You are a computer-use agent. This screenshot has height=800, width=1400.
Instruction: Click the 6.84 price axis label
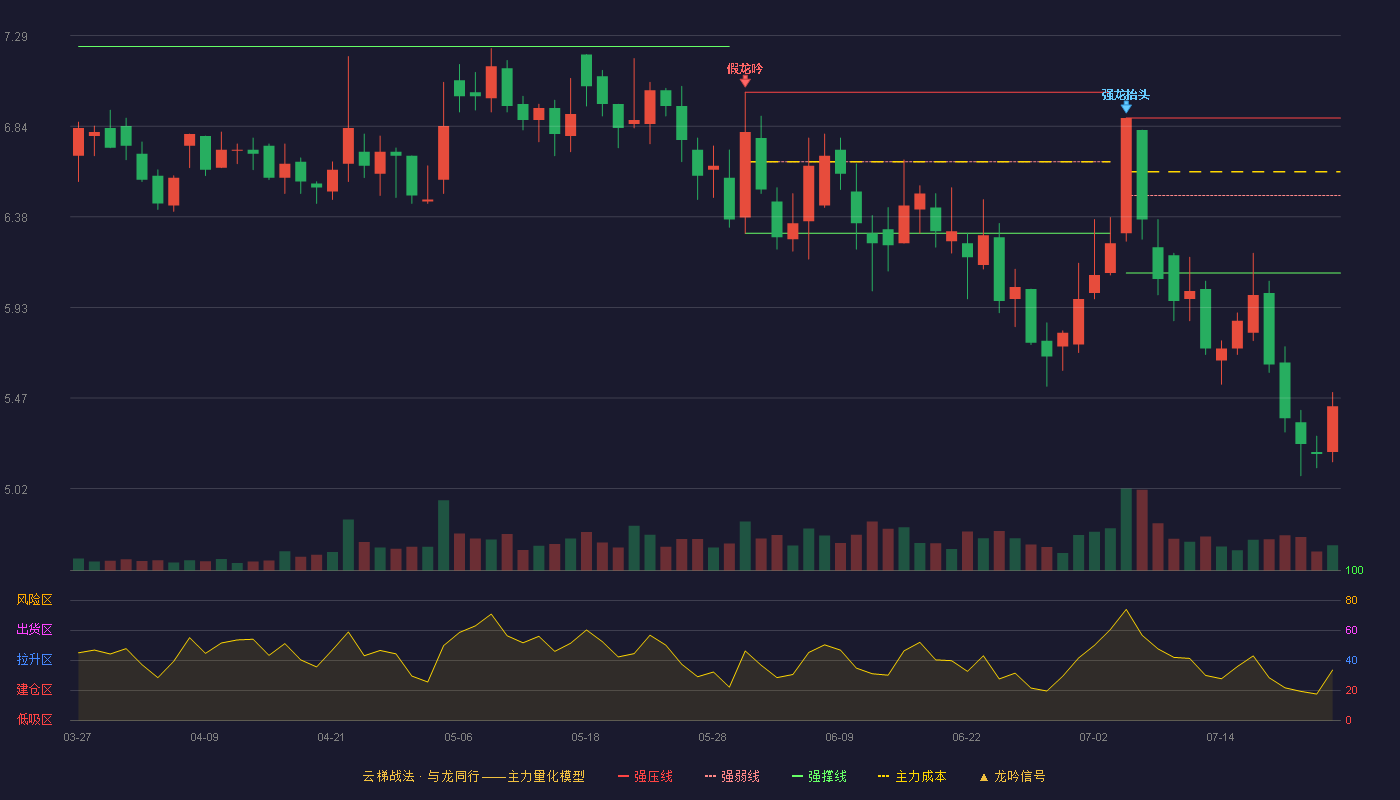[16, 128]
